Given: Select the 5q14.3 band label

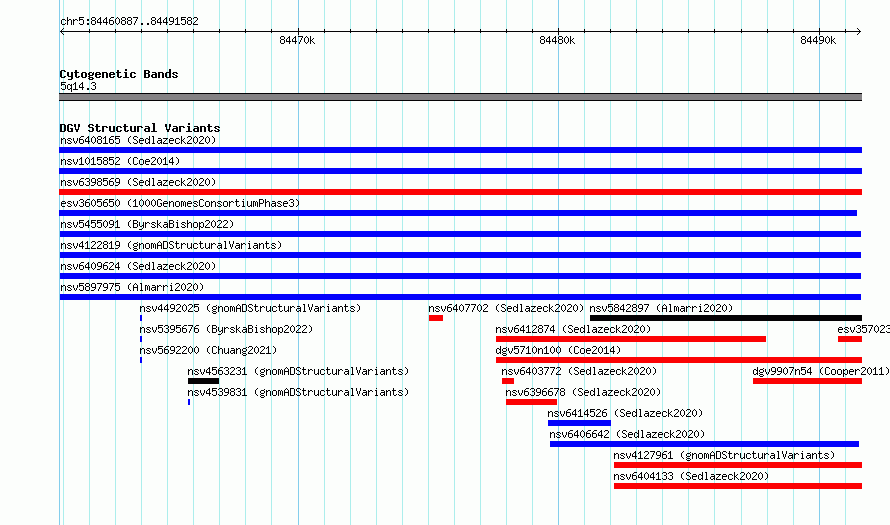Looking at the screenshot, I should (x=78, y=86).
